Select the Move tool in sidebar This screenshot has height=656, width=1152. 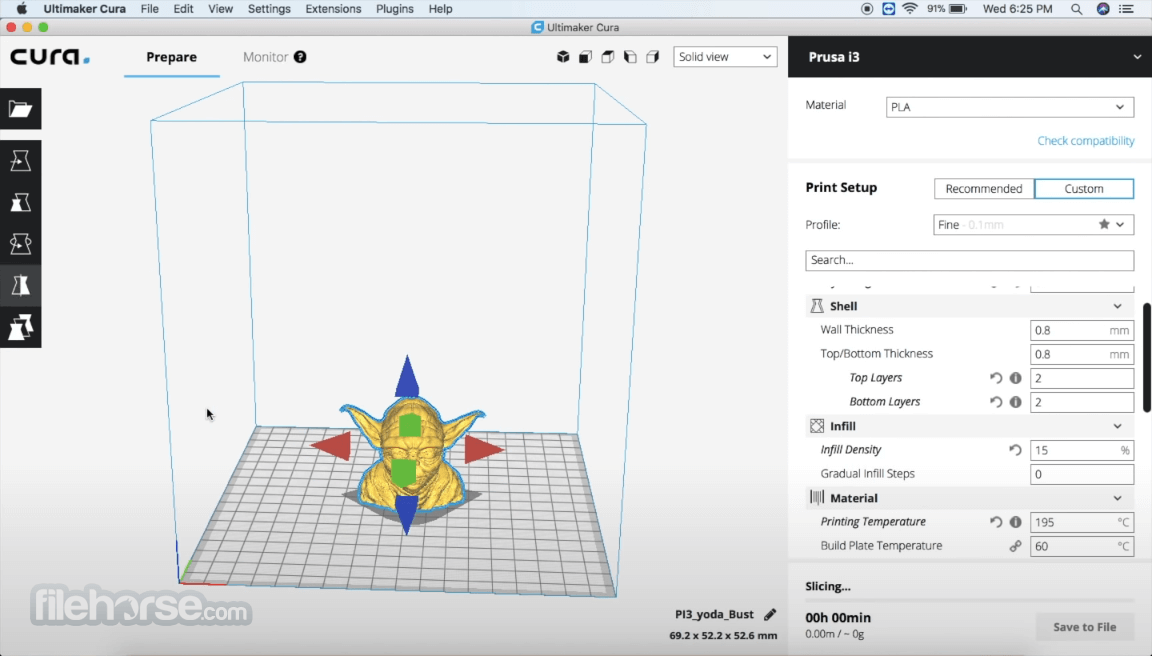pos(21,161)
